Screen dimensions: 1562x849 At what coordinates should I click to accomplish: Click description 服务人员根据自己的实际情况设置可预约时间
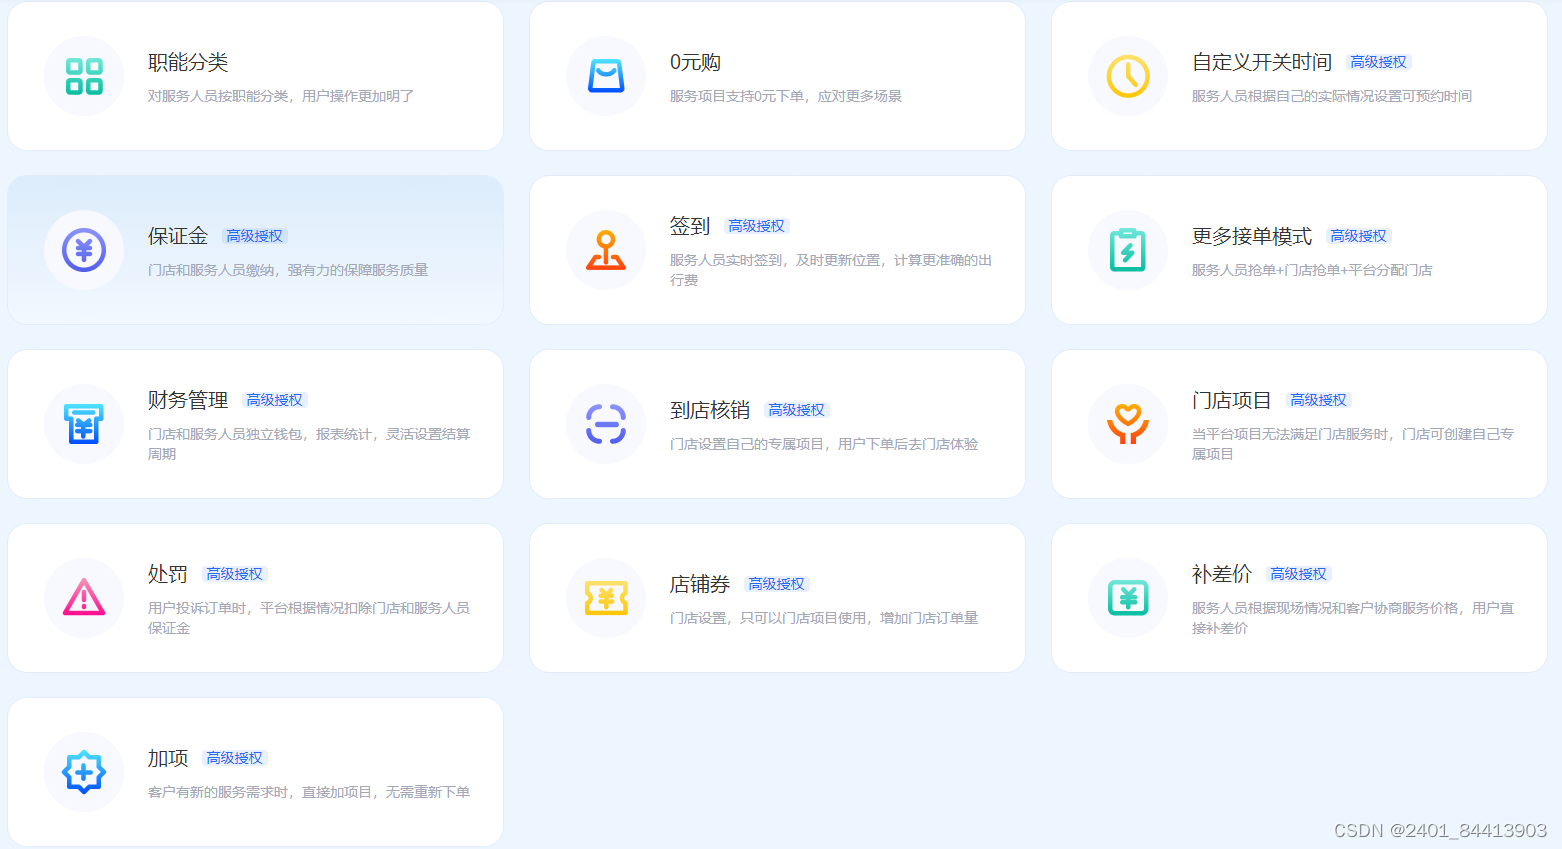(x=1332, y=96)
